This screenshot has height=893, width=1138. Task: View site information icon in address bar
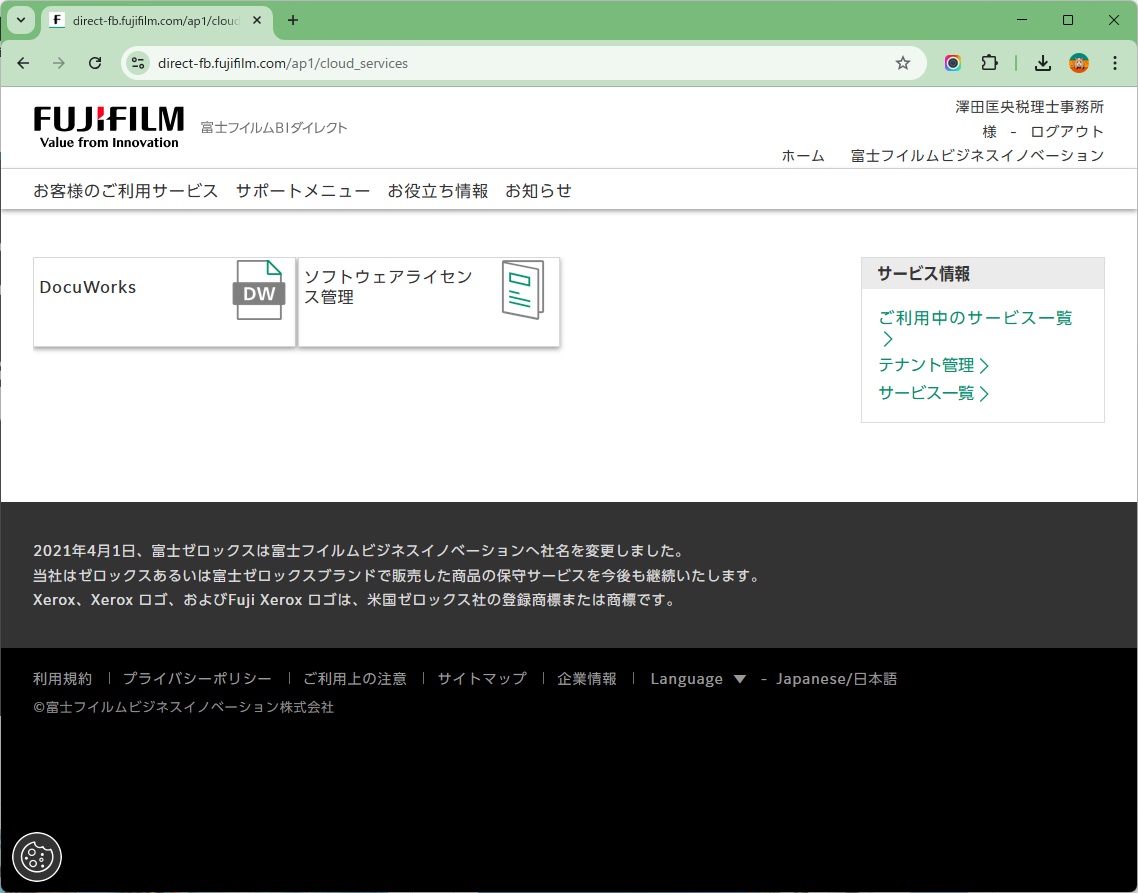[x=138, y=63]
